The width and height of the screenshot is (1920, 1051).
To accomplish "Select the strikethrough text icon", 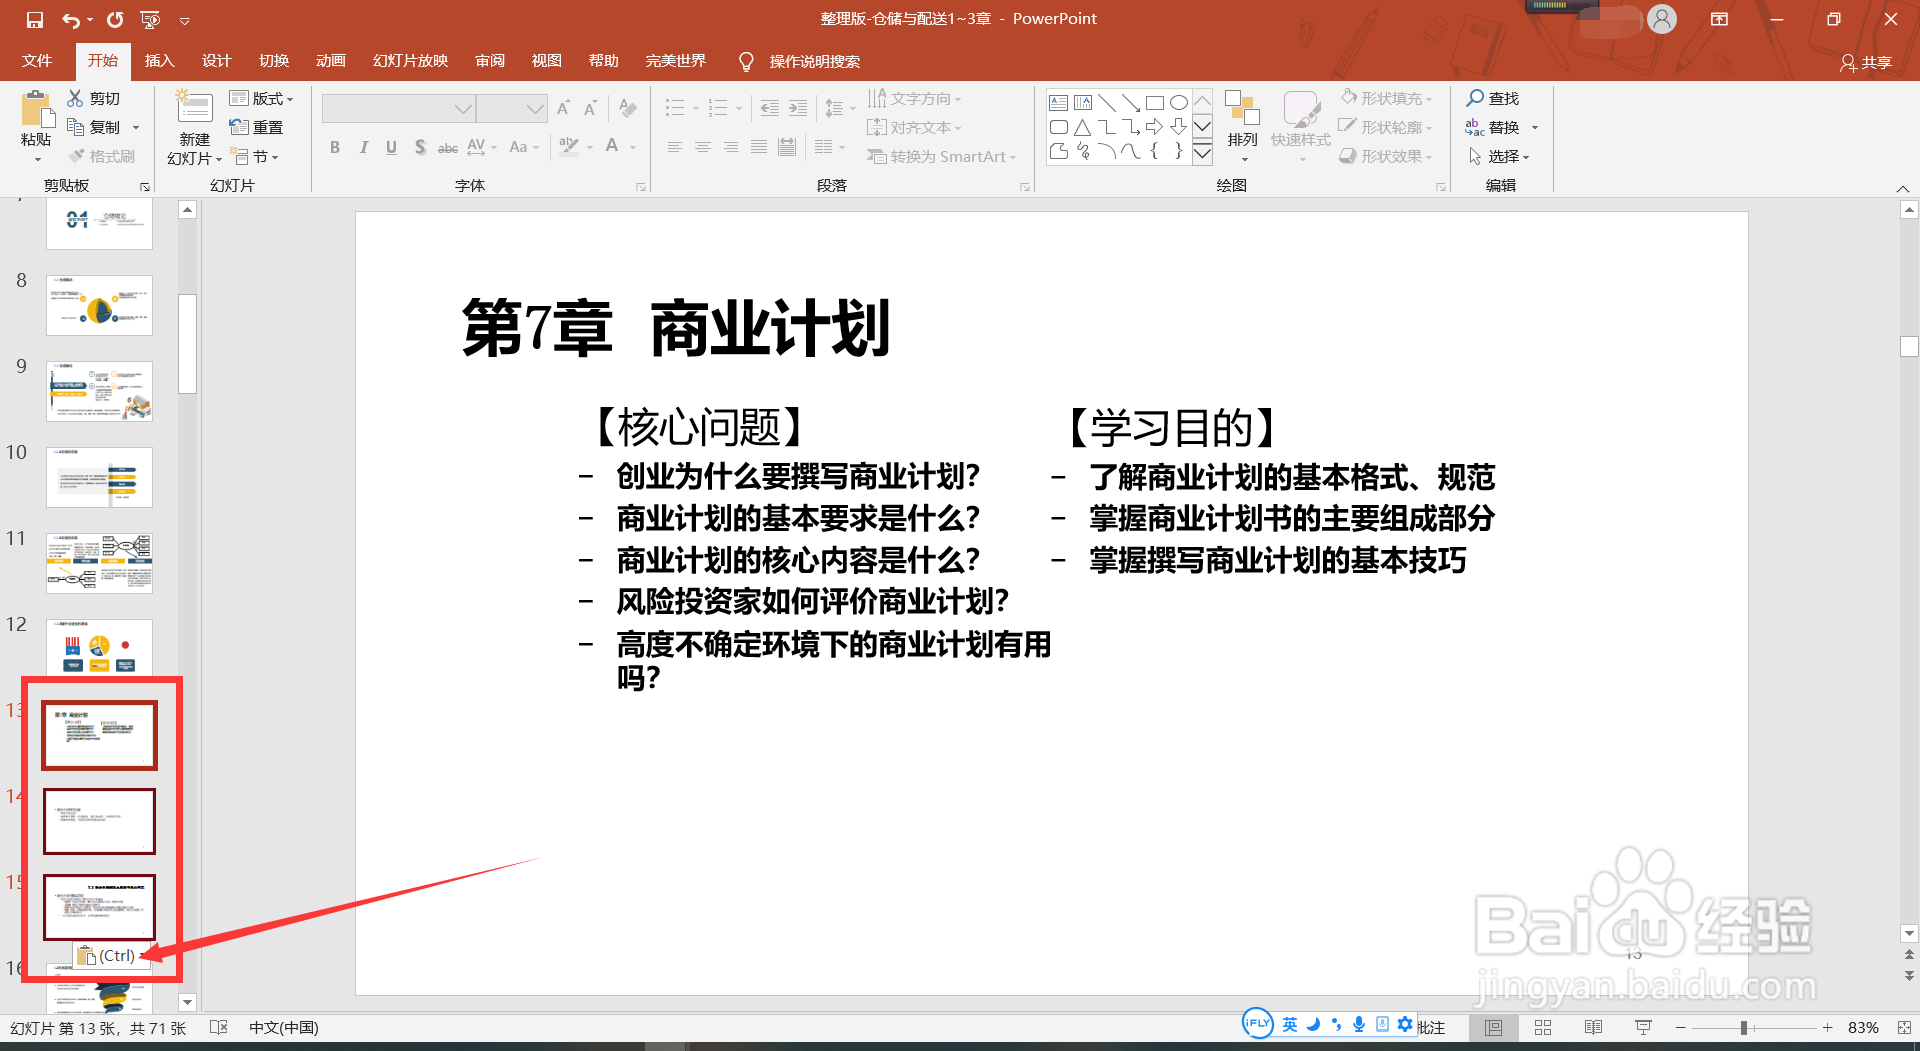I will (447, 147).
